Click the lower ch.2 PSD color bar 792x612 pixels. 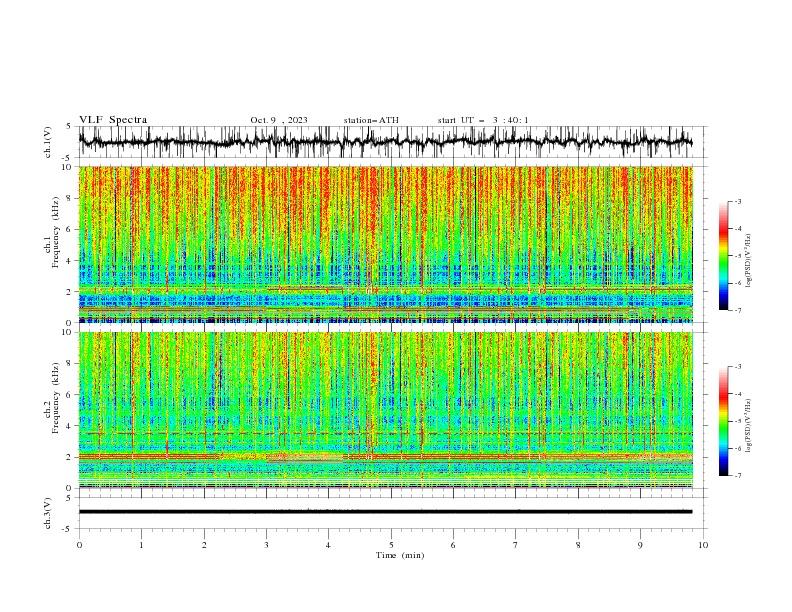click(724, 421)
